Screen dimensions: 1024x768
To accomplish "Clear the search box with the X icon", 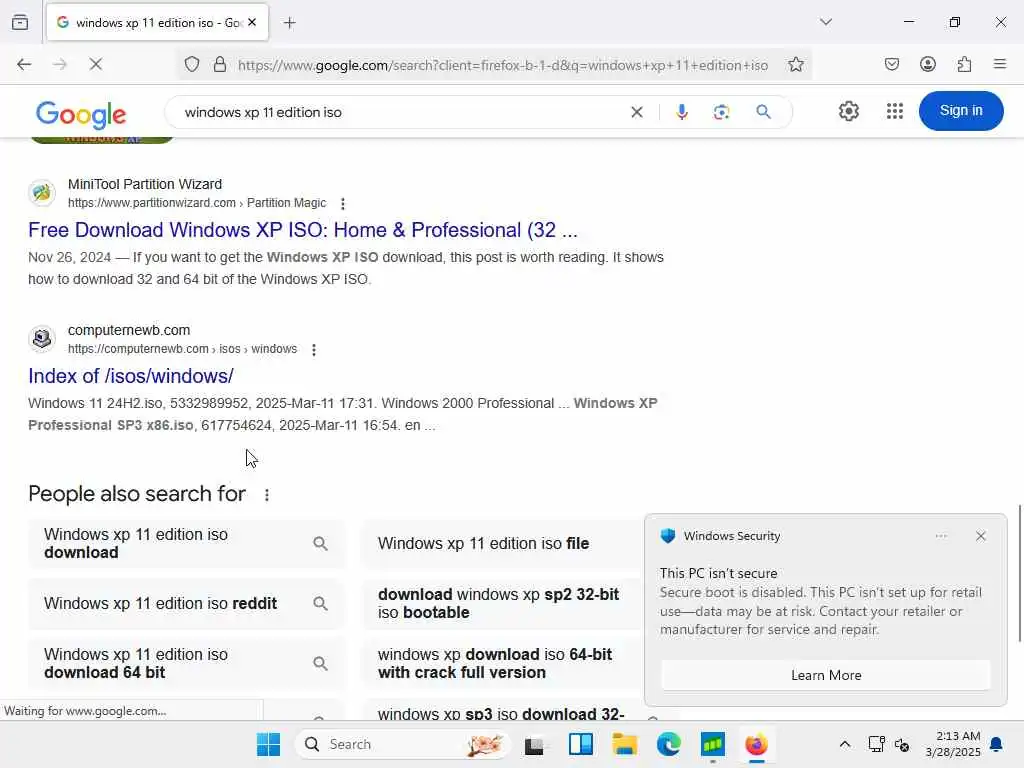I will 637,112.
